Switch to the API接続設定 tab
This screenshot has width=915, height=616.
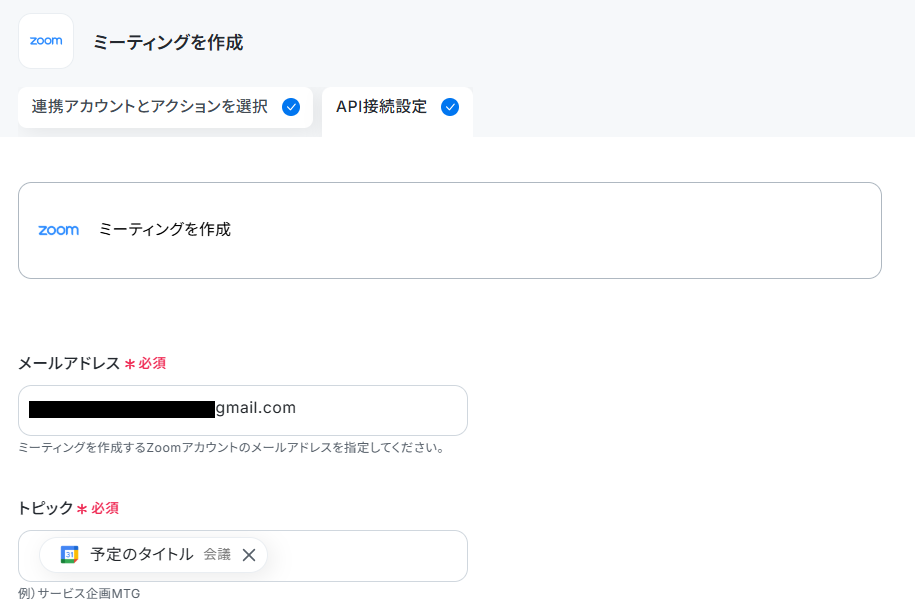click(397, 111)
